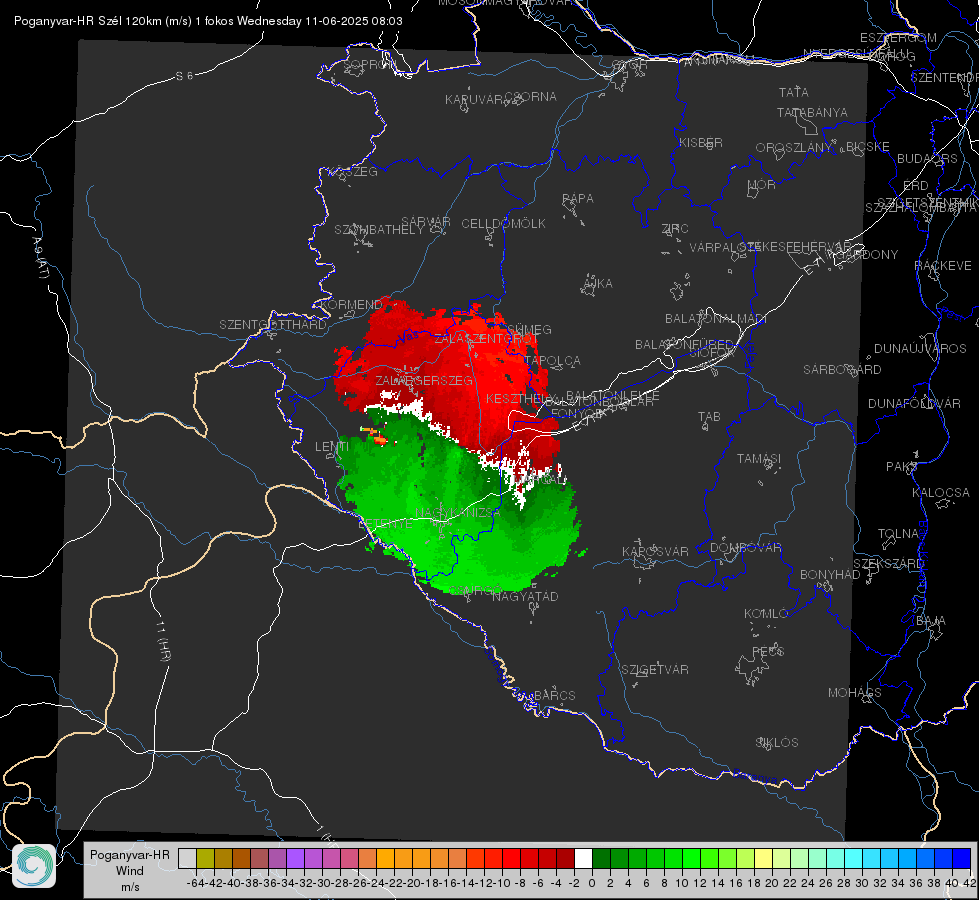Screen dimensions: 979x900
Task: Click the radar title text with the timestamp
Action: 208,21
